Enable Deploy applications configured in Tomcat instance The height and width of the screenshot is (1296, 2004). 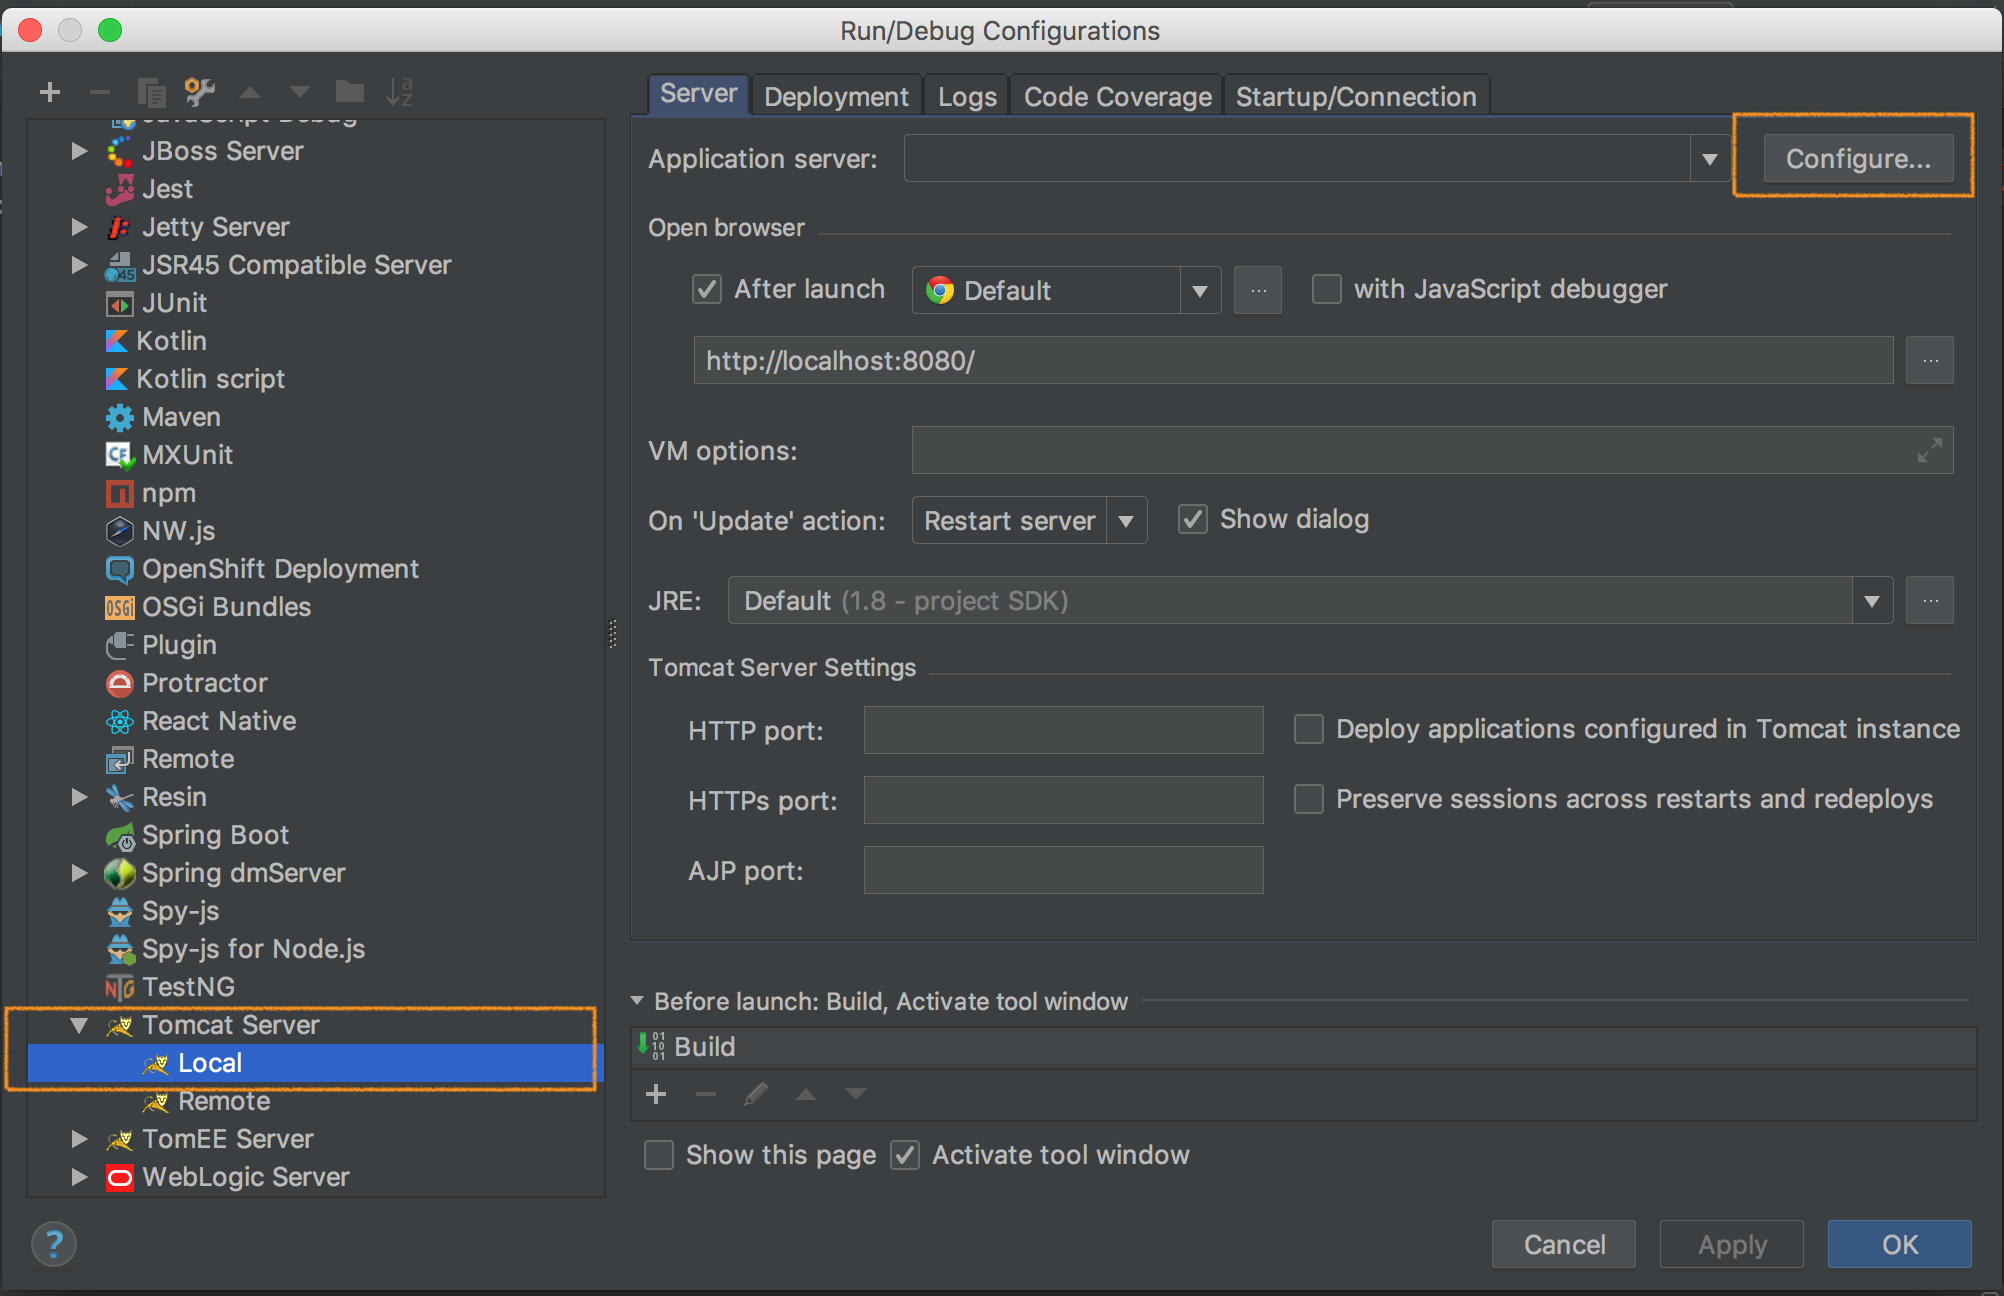click(1309, 729)
